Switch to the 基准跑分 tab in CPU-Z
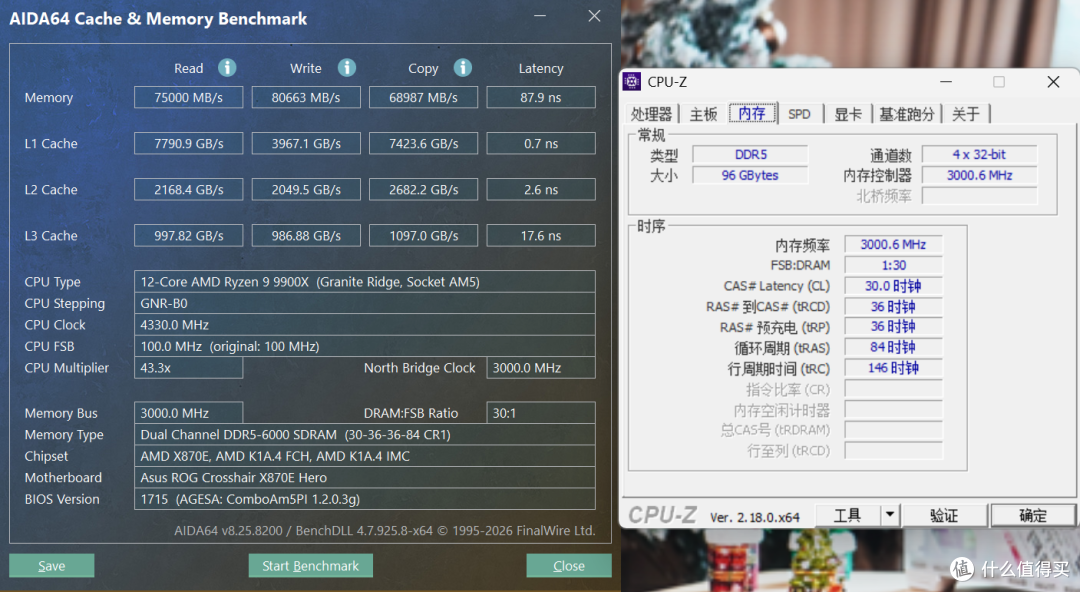Screen dimensions: 1080x592 coord(907,114)
